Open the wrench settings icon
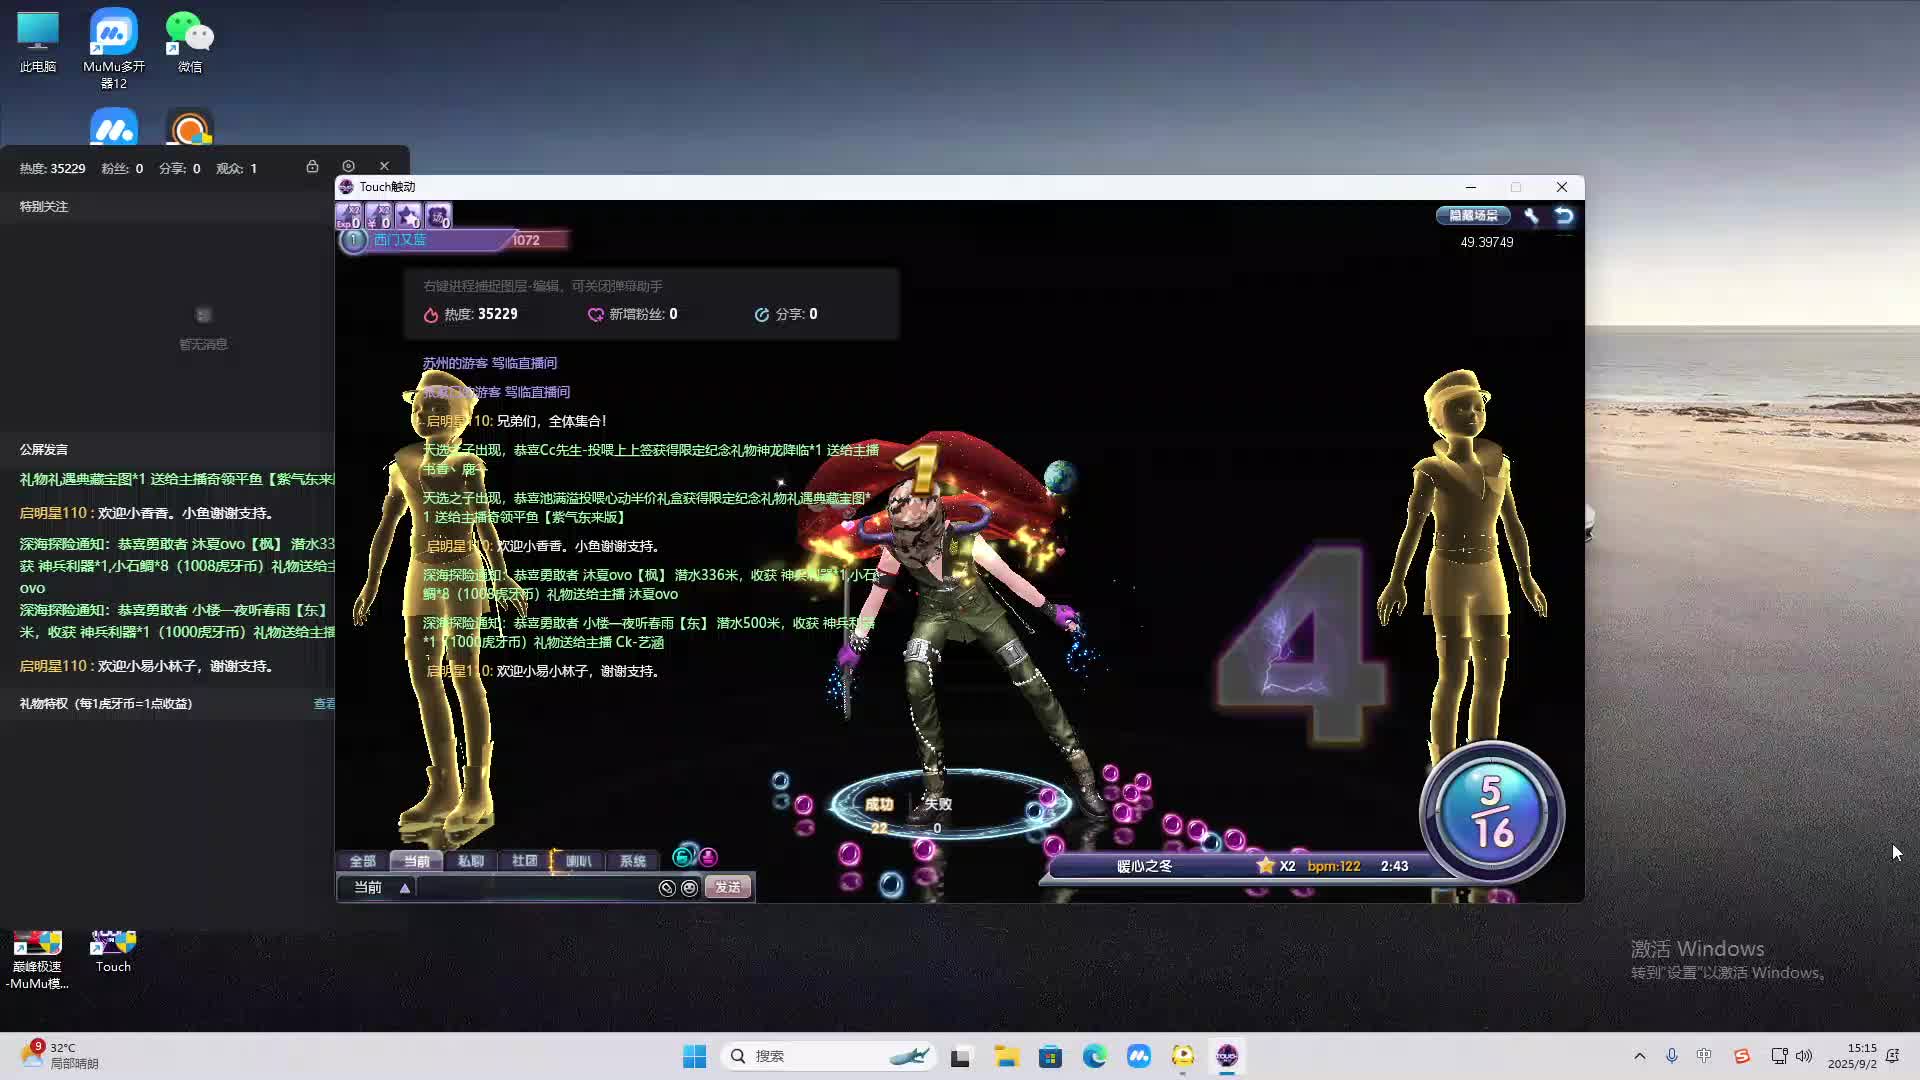The width and height of the screenshot is (1920, 1080). pos(1531,215)
